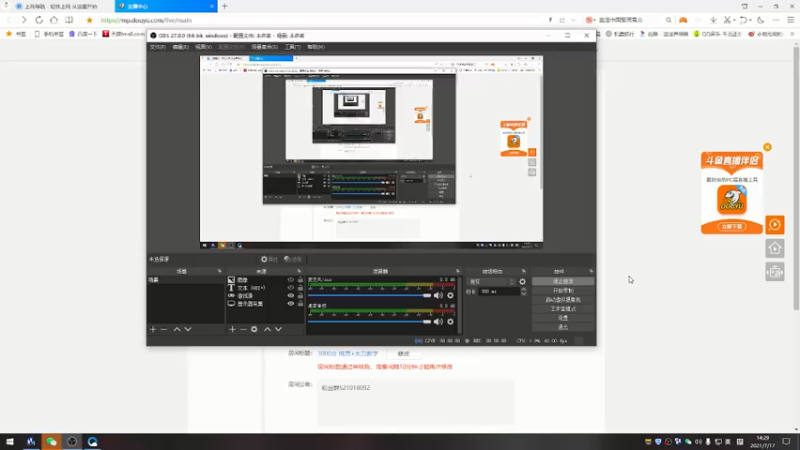Open settings gear of desktop audio channel
The width and height of the screenshot is (800, 450).
(451, 322)
